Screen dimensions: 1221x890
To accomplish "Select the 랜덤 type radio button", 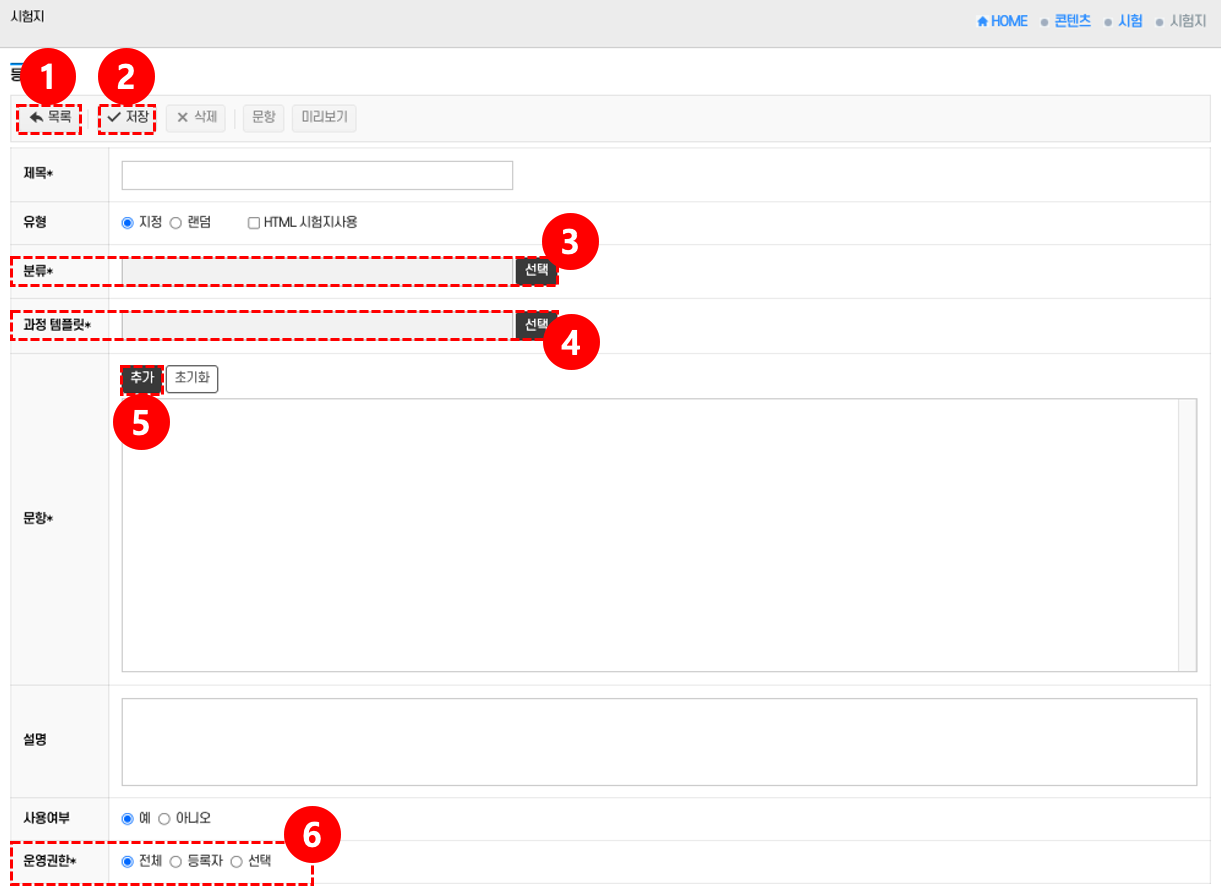I will (x=176, y=223).
